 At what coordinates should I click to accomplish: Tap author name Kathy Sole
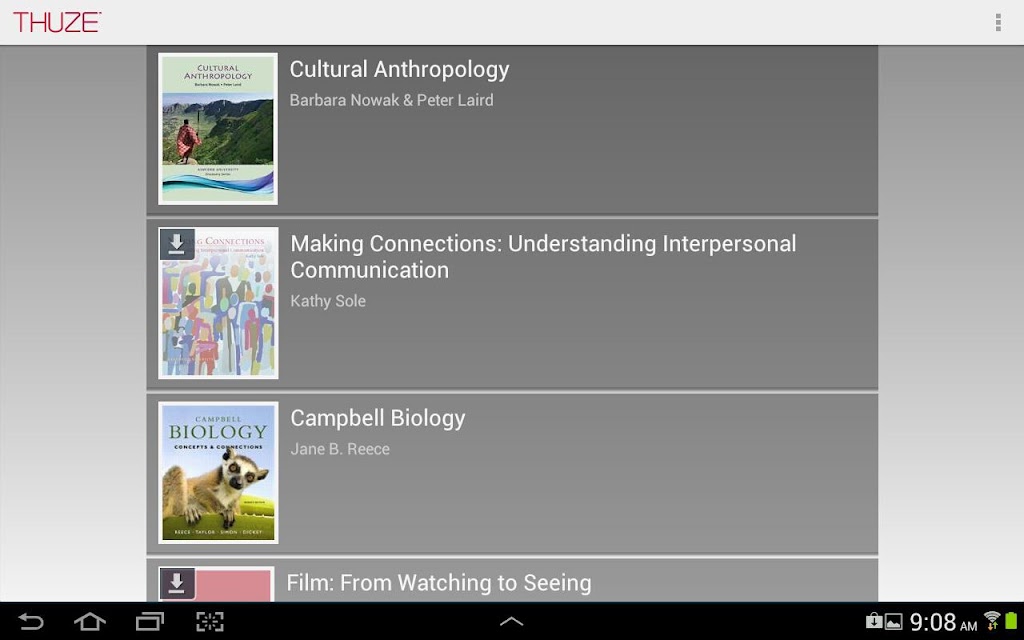tap(328, 301)
